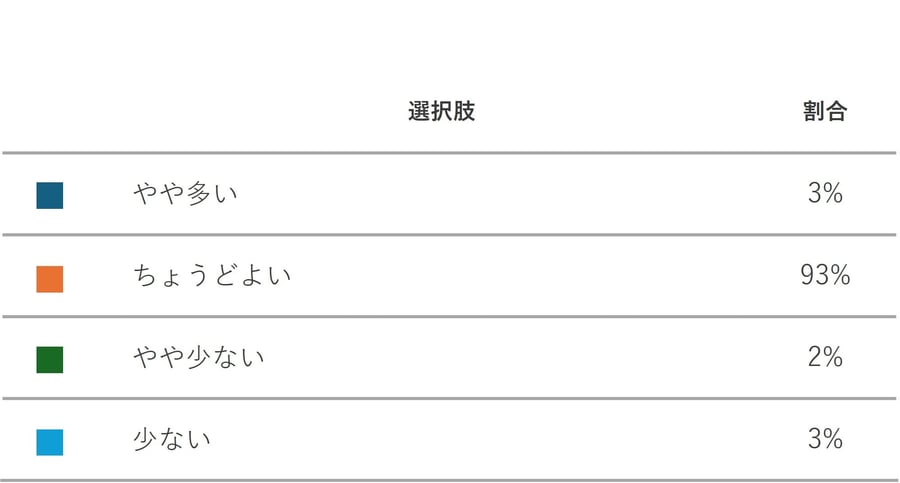Click the 2% percentage value
The image size is (900, 483).
tap(825, 358)
